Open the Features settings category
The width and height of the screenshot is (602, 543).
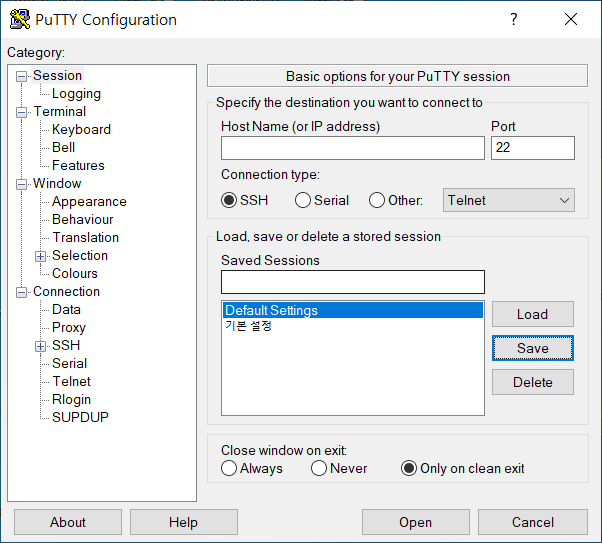pyautogui.click(x=78, y=166)
